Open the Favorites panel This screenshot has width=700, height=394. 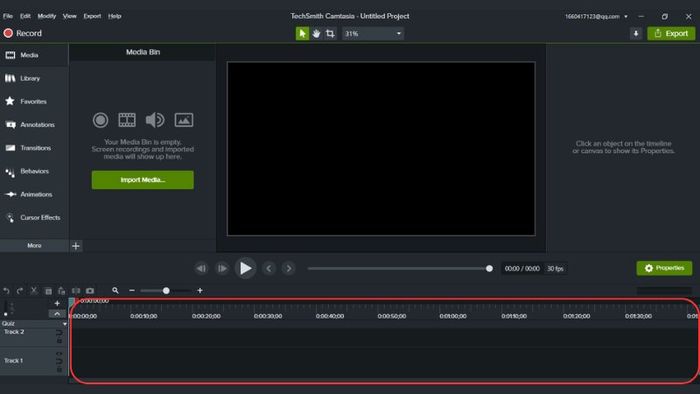coord(34,102)
